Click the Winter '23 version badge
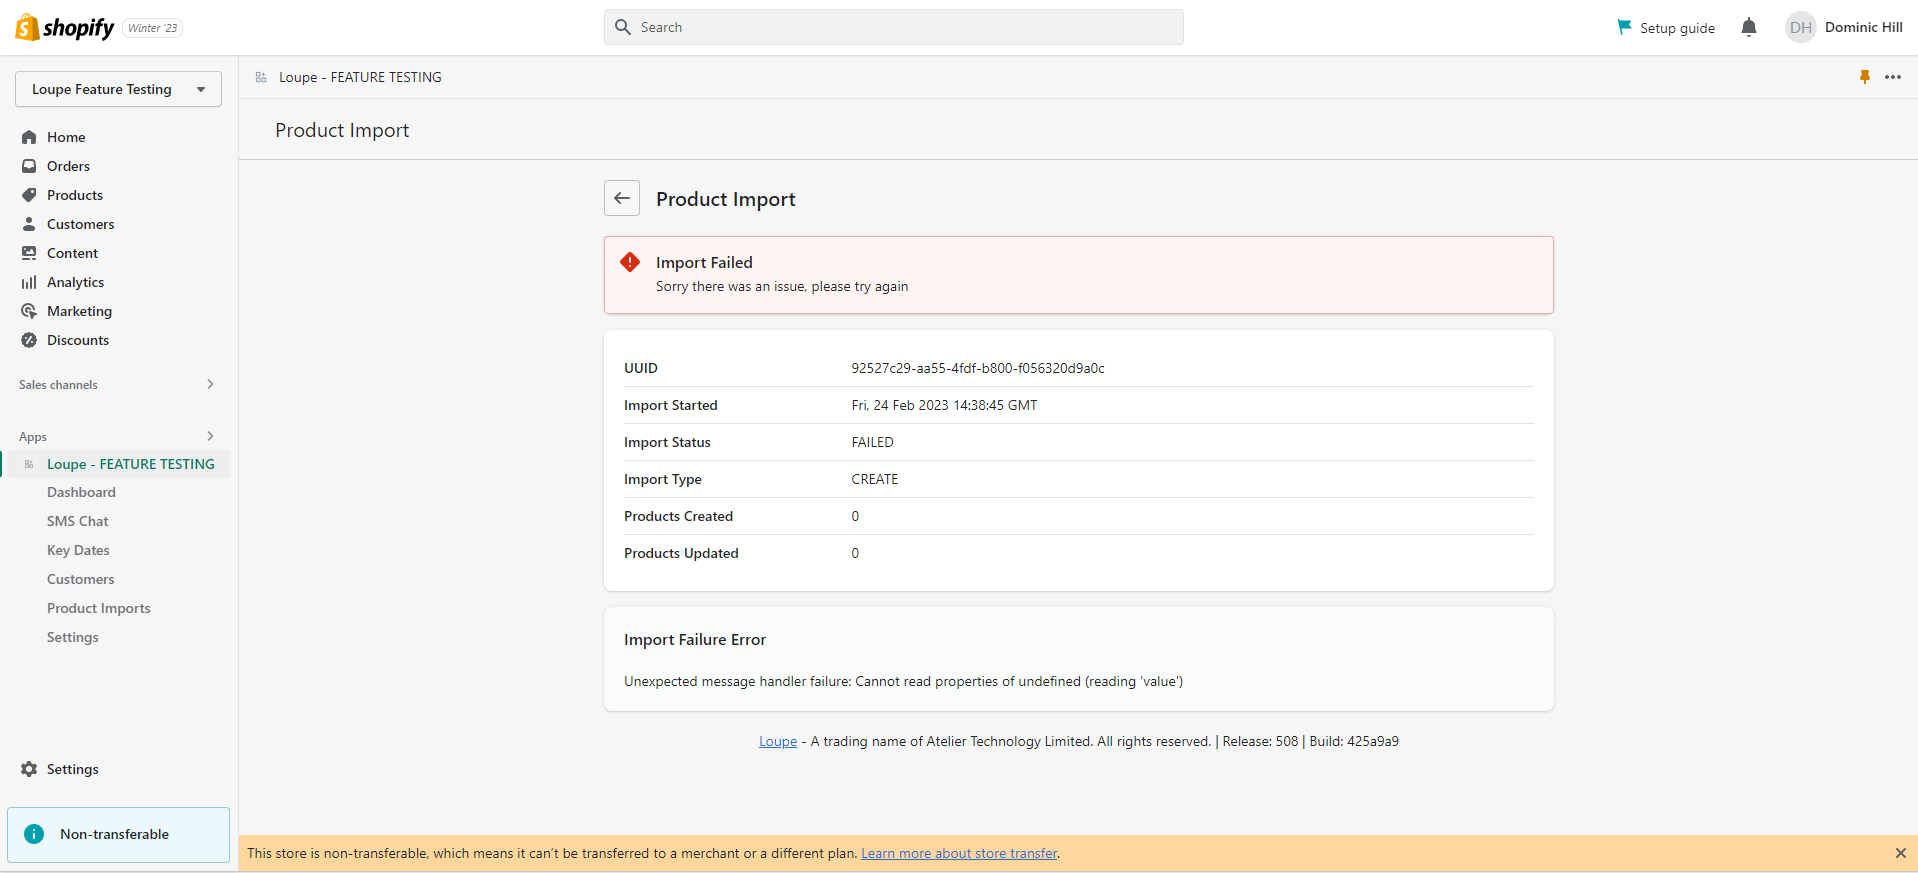Viewport: 1918px width, 873px height. [153, 28]
